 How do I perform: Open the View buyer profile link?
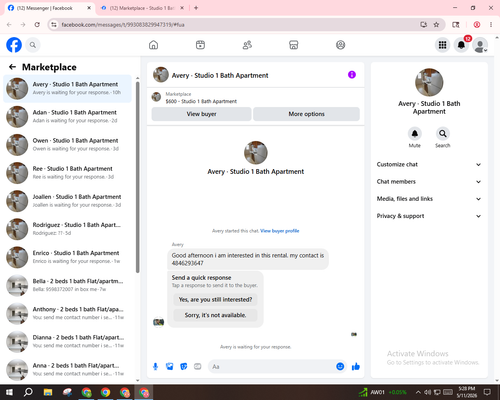click(280, 231)
